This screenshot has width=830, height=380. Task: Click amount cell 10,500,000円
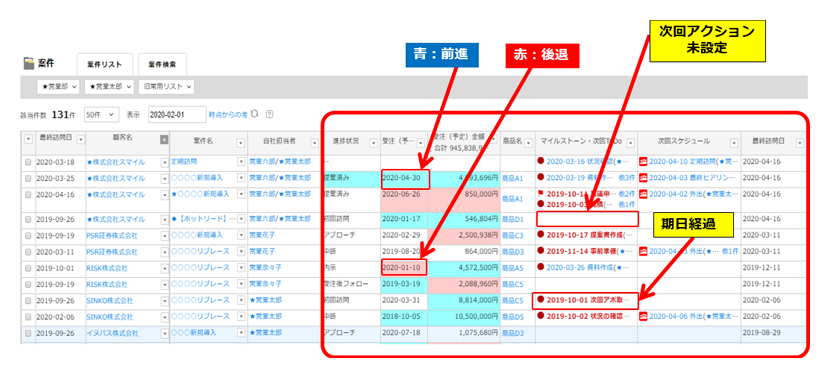[x=464, y=317]
